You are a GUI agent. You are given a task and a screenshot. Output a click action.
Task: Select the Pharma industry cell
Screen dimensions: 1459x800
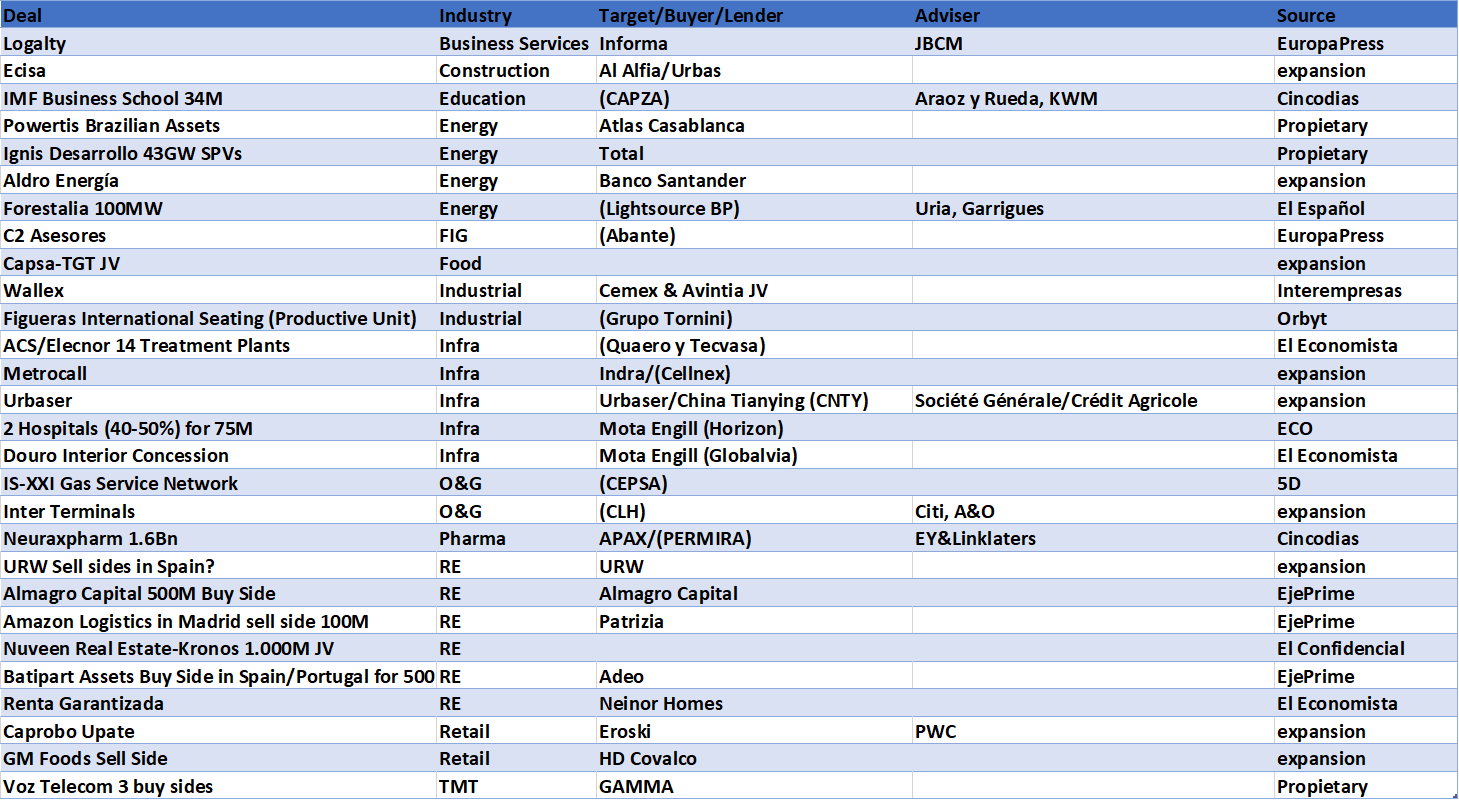[516, 538]
